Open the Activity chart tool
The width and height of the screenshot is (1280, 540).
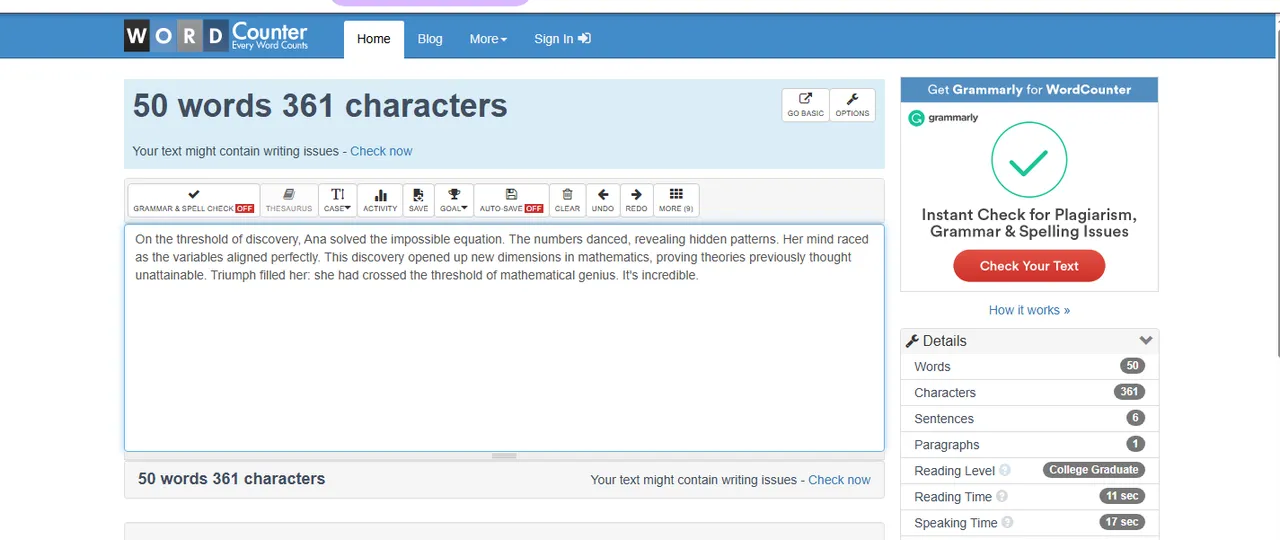(x=380, y=200)
